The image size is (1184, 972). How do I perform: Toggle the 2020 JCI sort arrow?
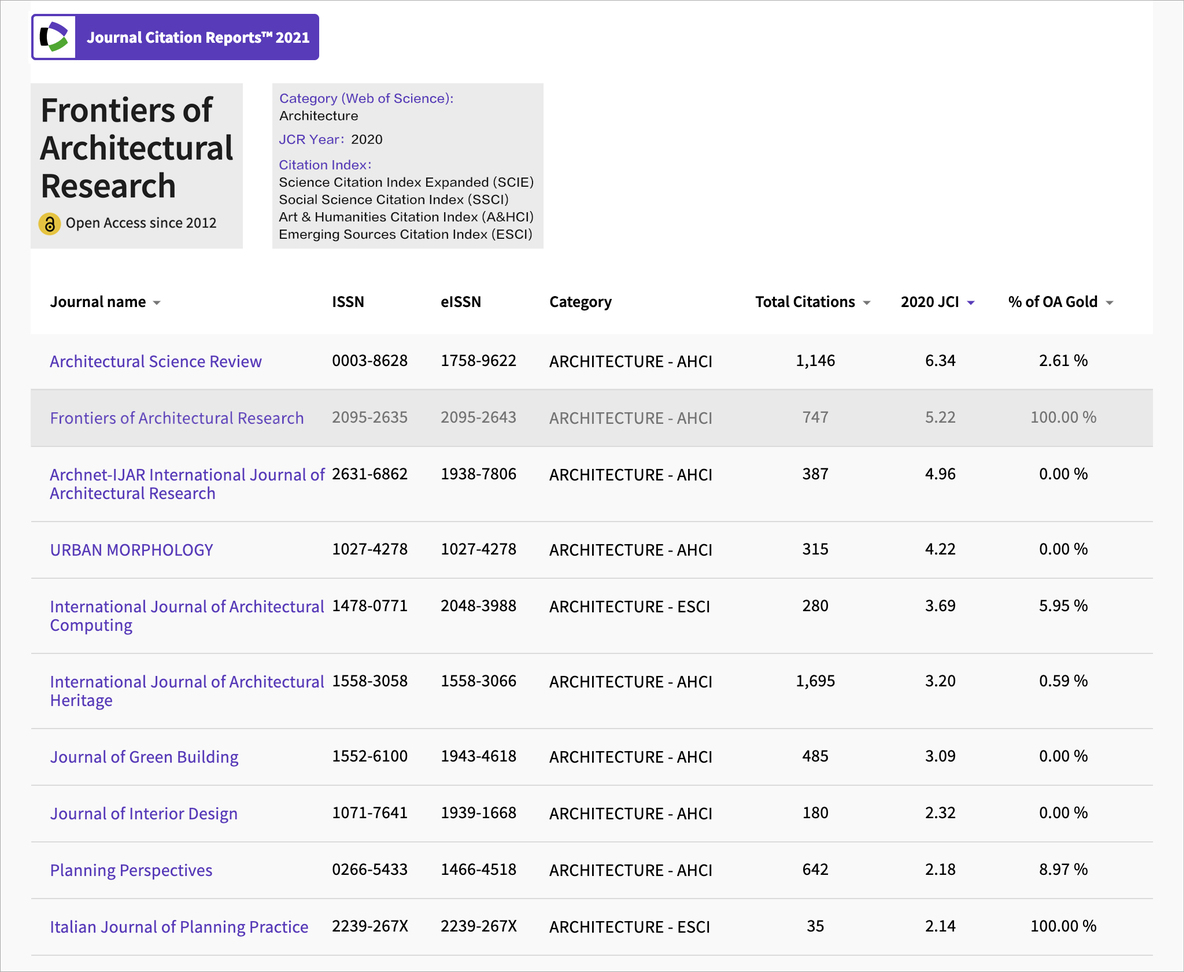coord(970,303)
